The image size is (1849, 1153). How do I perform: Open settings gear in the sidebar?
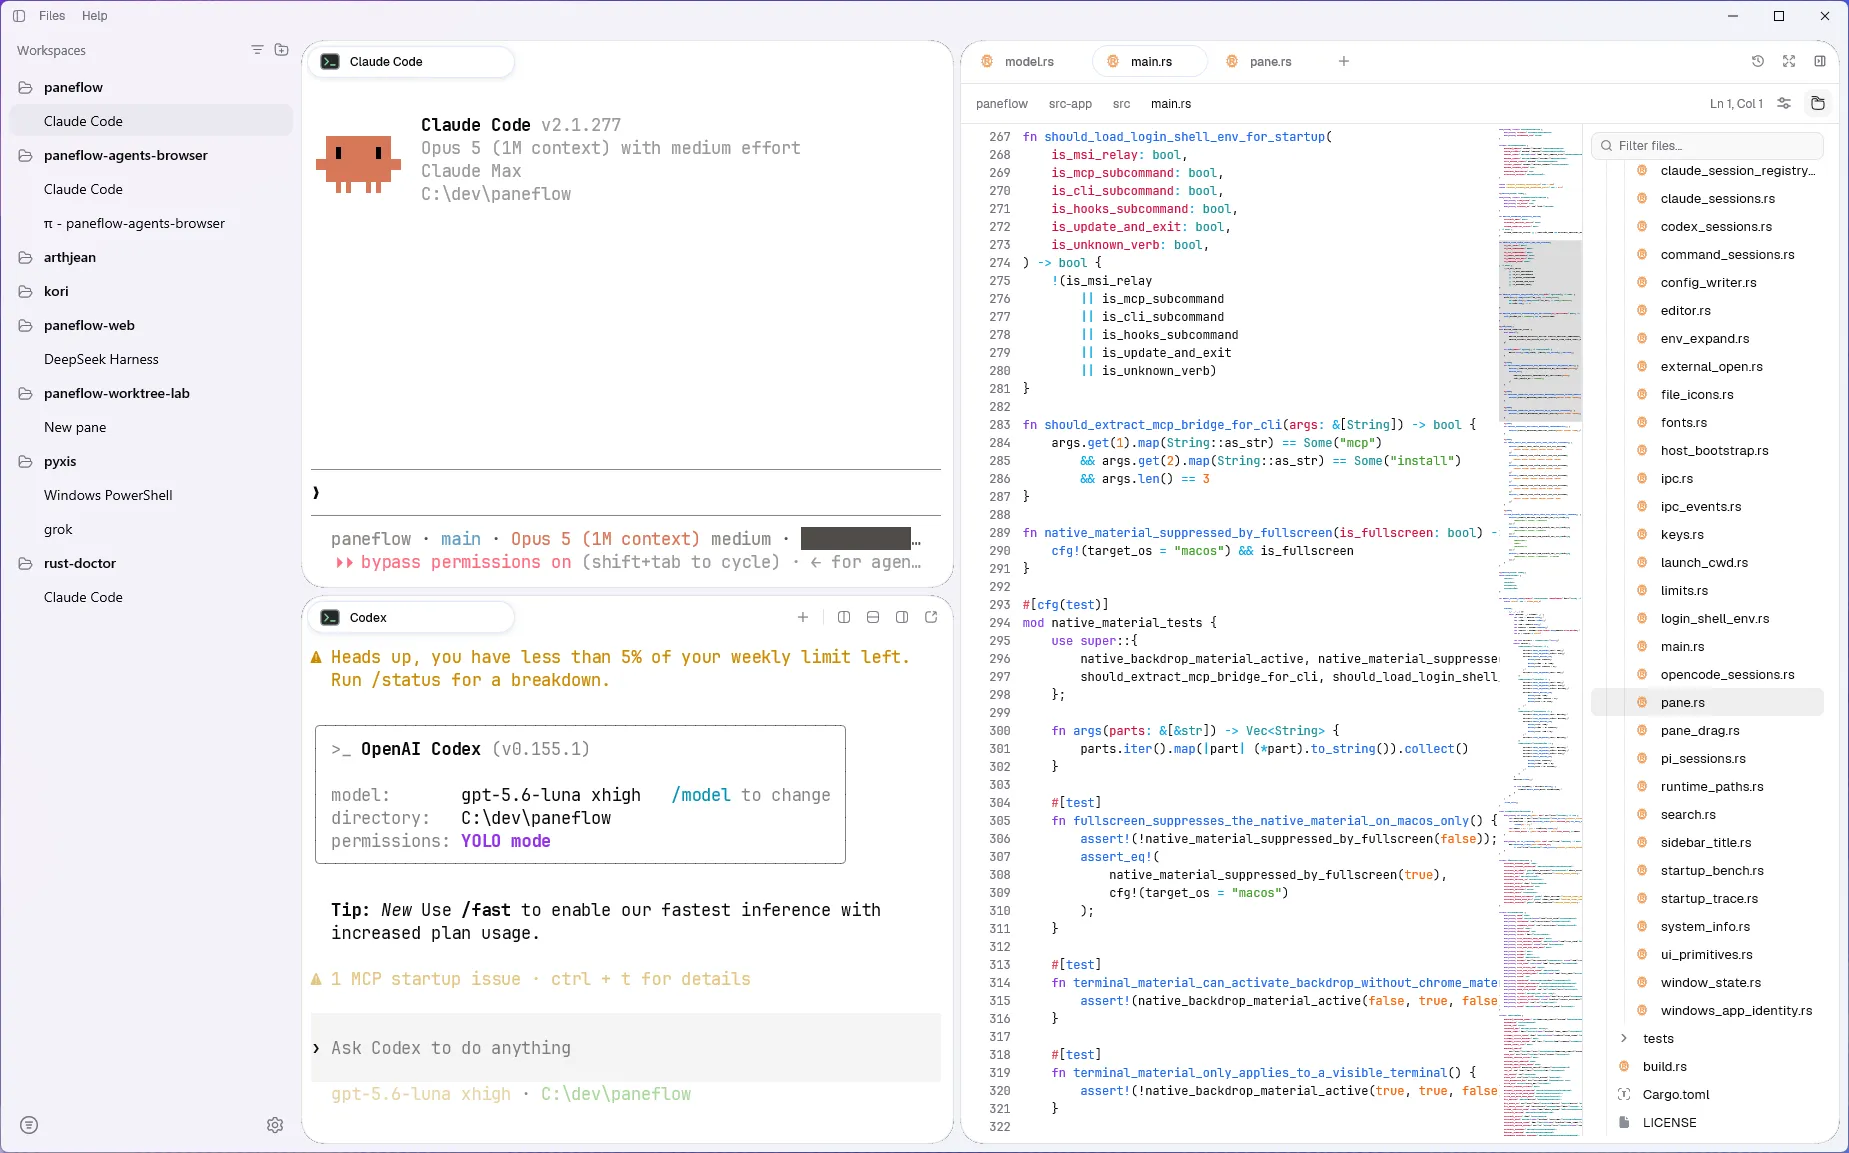coord(275,1125)
